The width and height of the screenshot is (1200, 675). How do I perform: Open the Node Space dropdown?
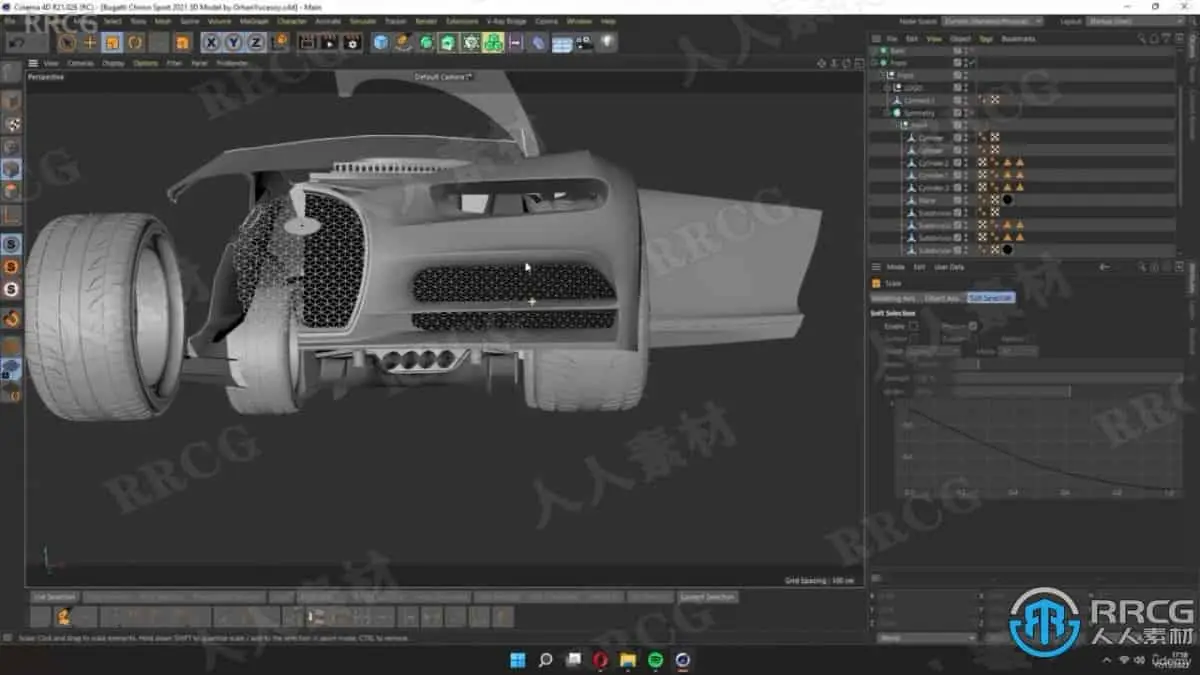click(992, 21)
